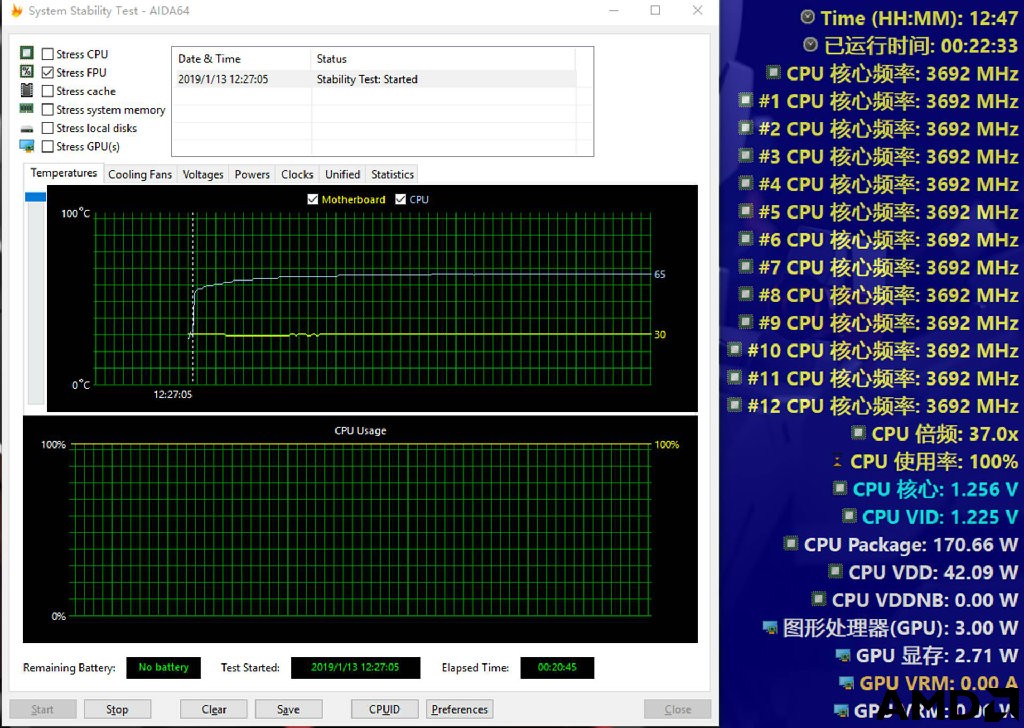1024x728 pixels.
Task: Select the 'Stability Test: Started' log entry
Action: click(367, 79)
